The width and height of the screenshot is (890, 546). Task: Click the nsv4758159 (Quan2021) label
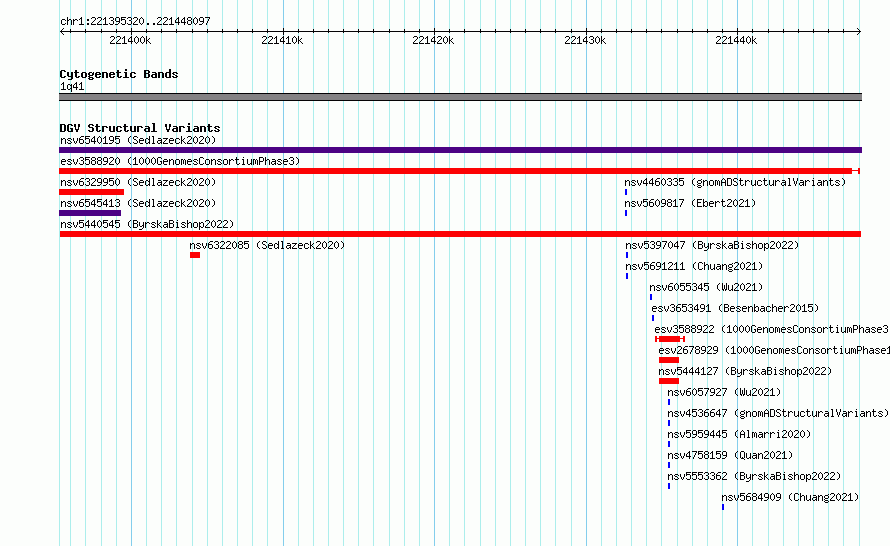click(x=730, y=455)
